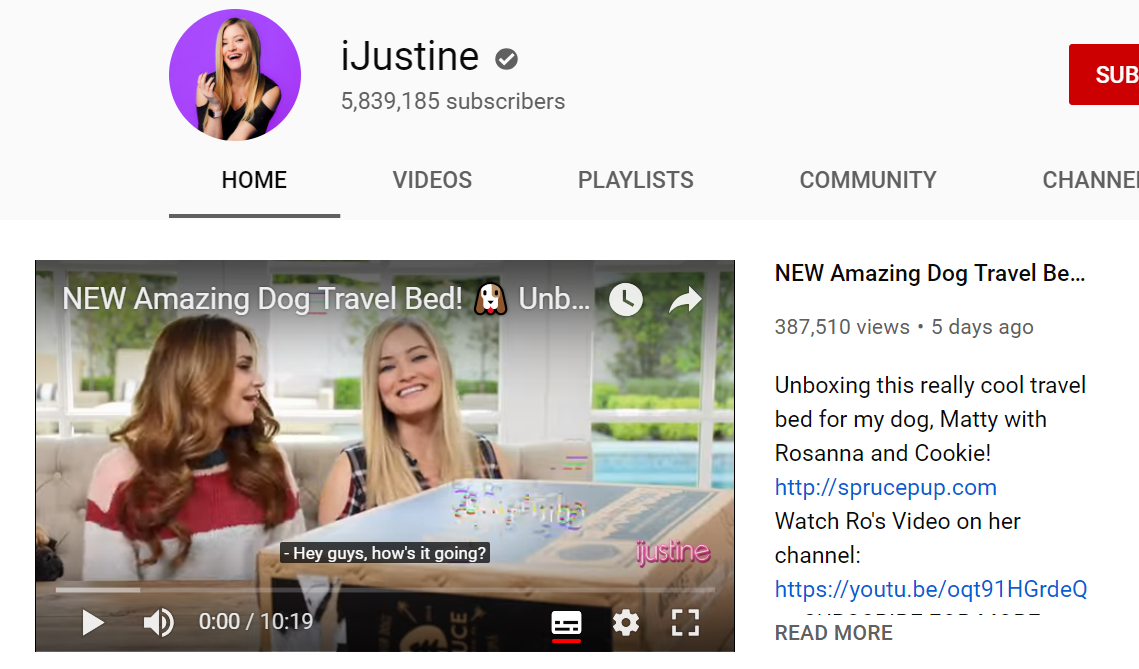Click the '387,510 views • 5 days ago' text
This screenshot has height=669, width=1139.
(x=904, y=328)
